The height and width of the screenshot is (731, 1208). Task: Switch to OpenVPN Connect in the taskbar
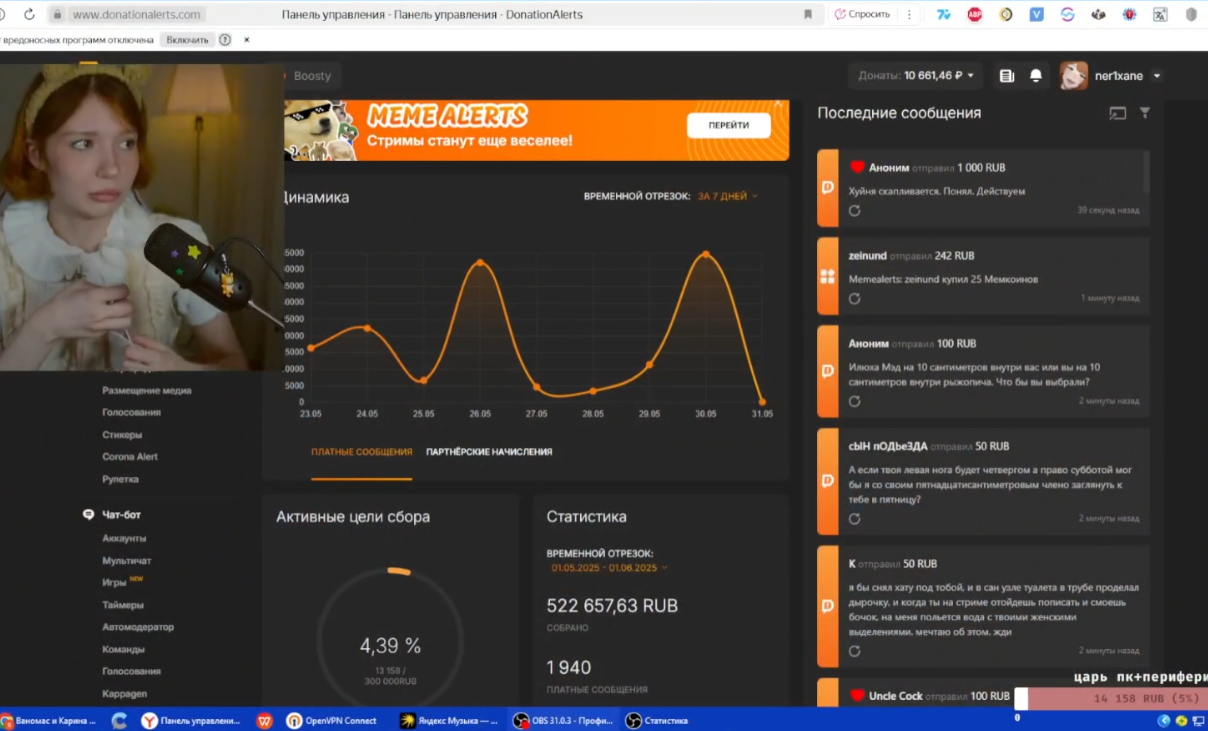click(x=332, y=720)
